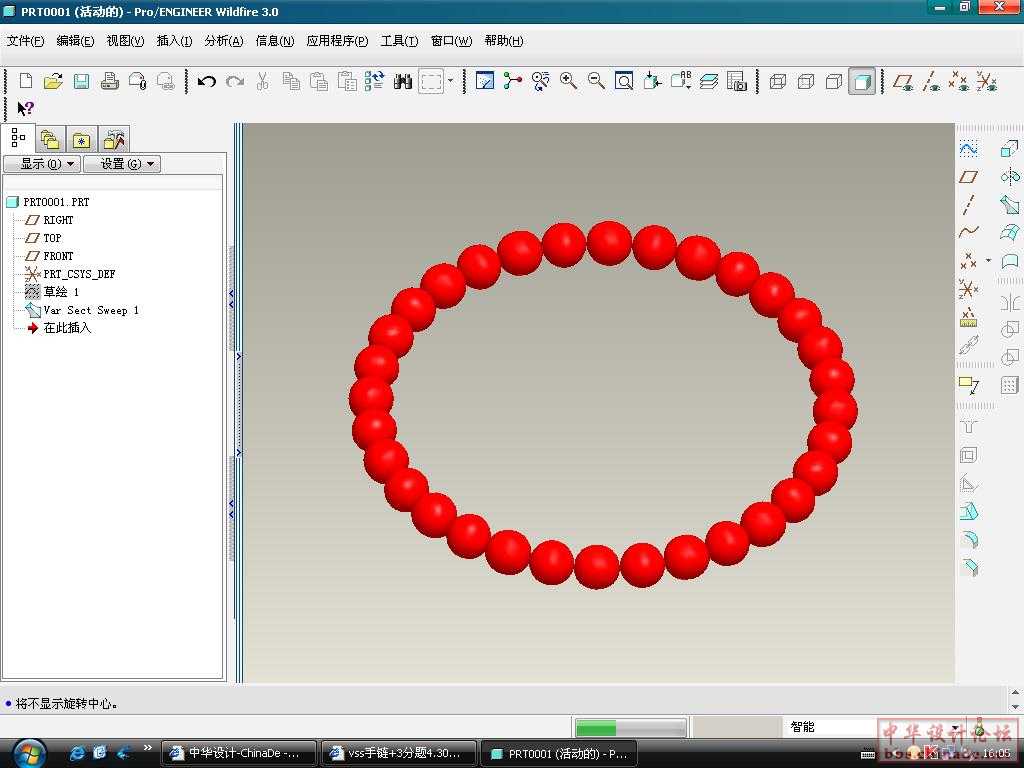Screen dimensions: 1024x768
Task: Click the zoom in magnifier icon
Action: (568, 81)
